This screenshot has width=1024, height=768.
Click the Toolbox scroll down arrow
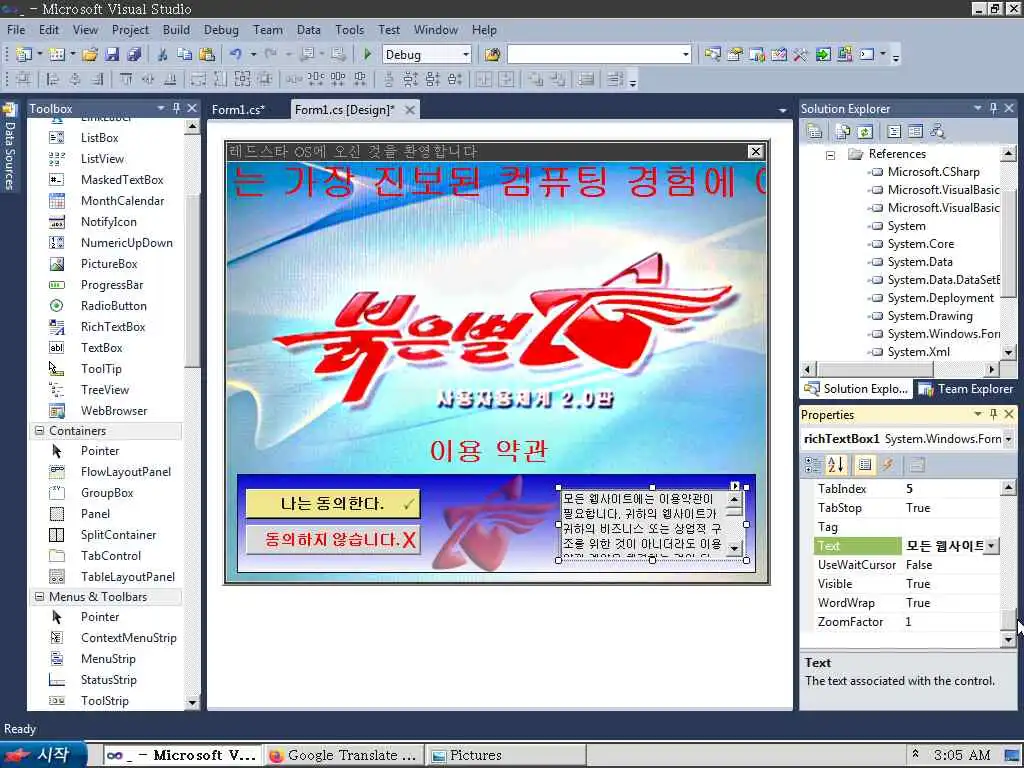click(192, 703)
